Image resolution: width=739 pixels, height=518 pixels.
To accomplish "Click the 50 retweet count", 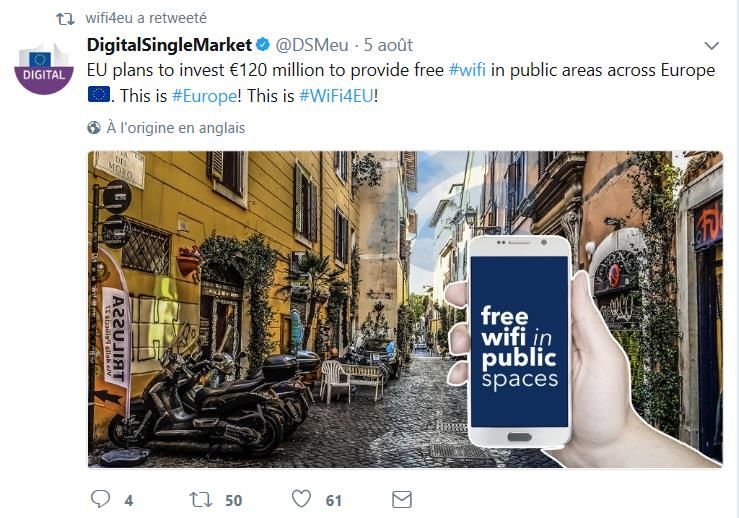I will coord(234,501).
